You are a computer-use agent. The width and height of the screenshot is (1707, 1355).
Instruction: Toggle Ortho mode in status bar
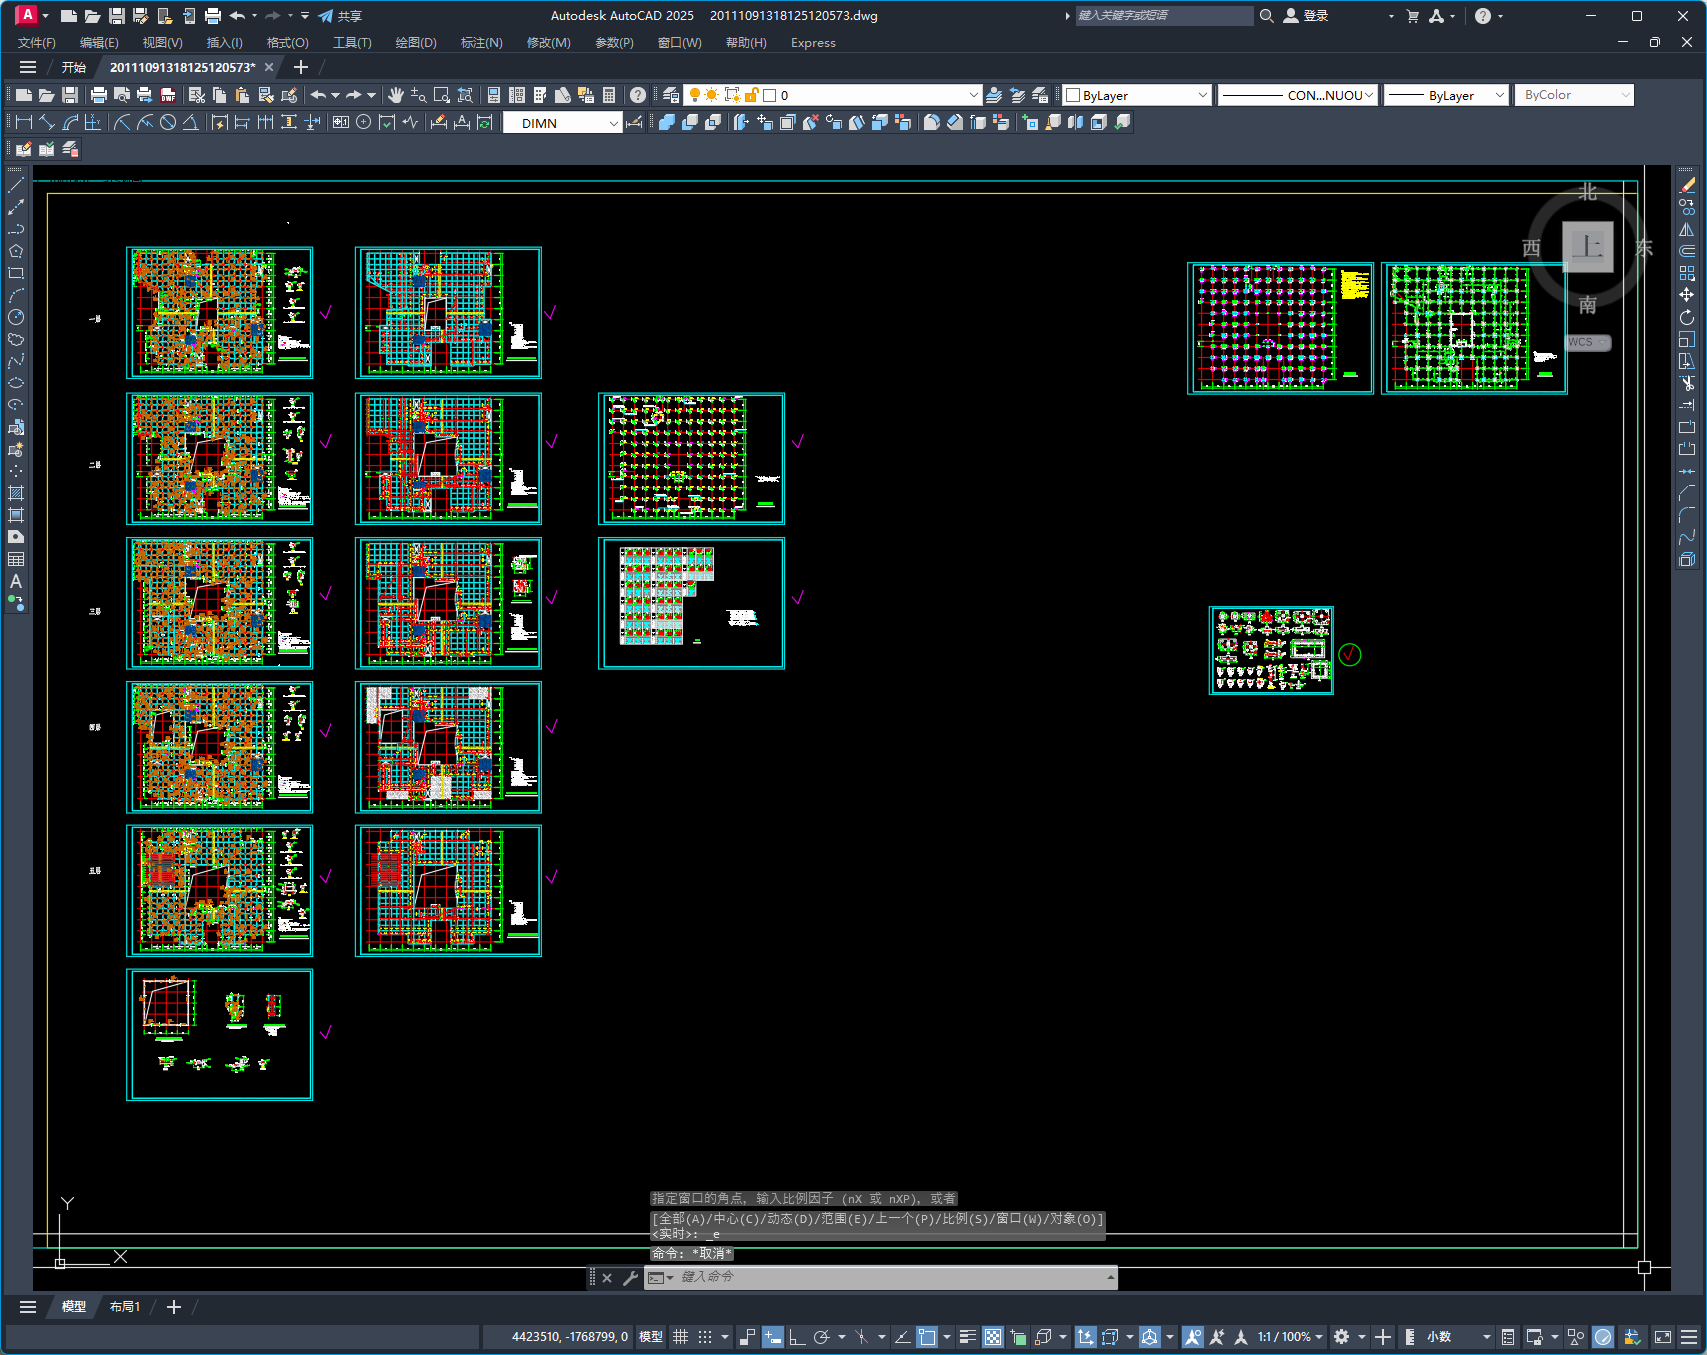pos(797,1337)
